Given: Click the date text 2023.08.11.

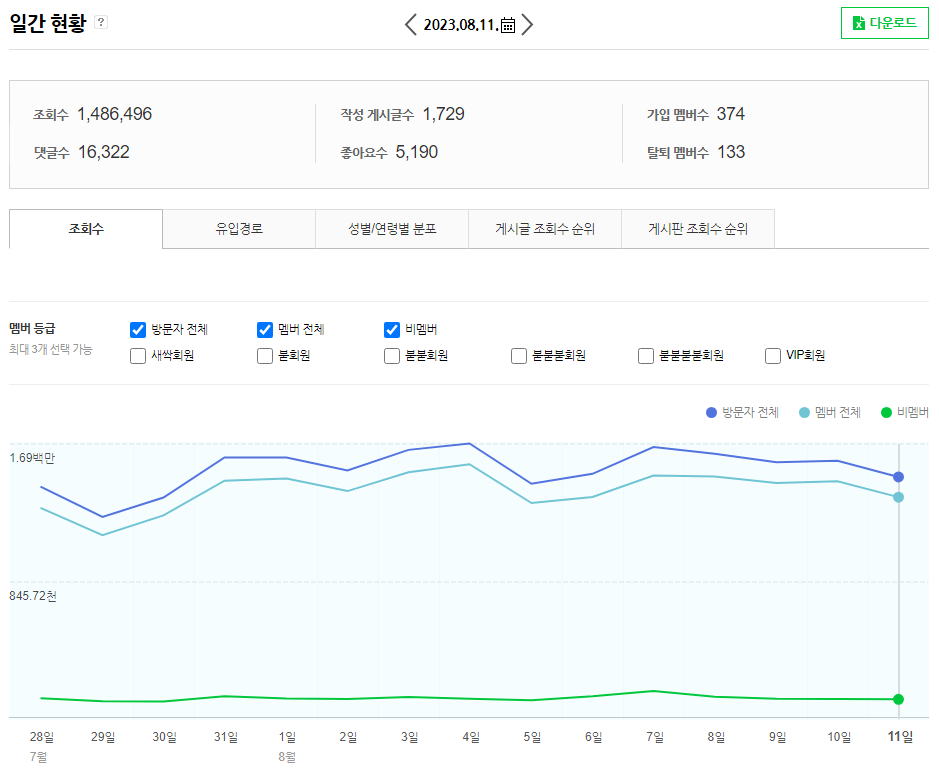Looking at the screenshot, I should tap(461, 25).
